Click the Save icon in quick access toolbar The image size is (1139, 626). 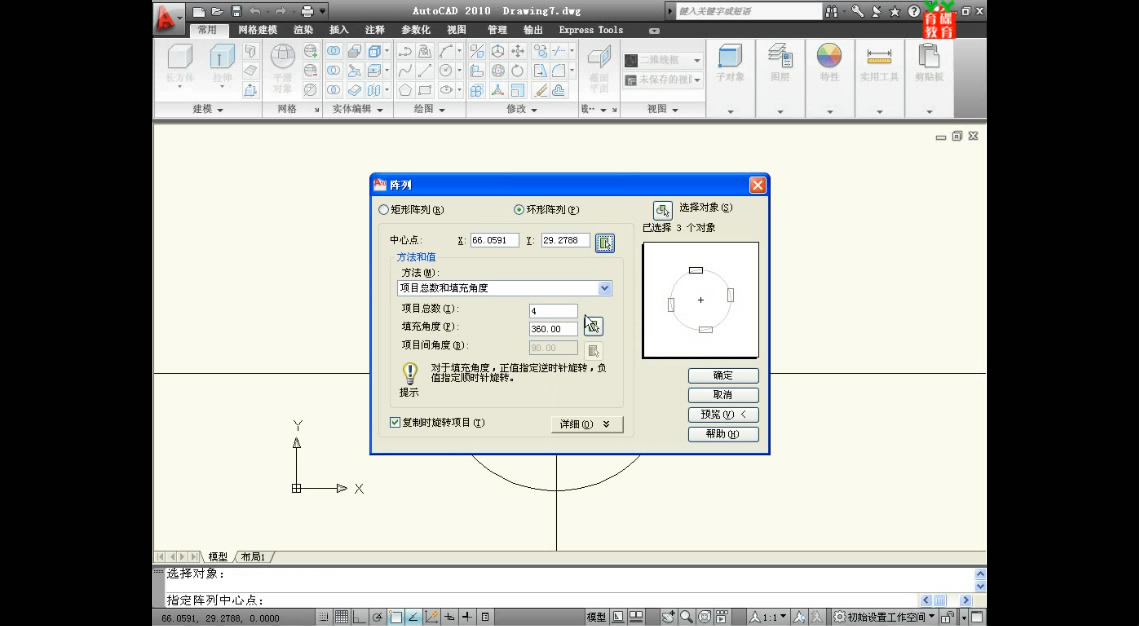tap(235, 11)
